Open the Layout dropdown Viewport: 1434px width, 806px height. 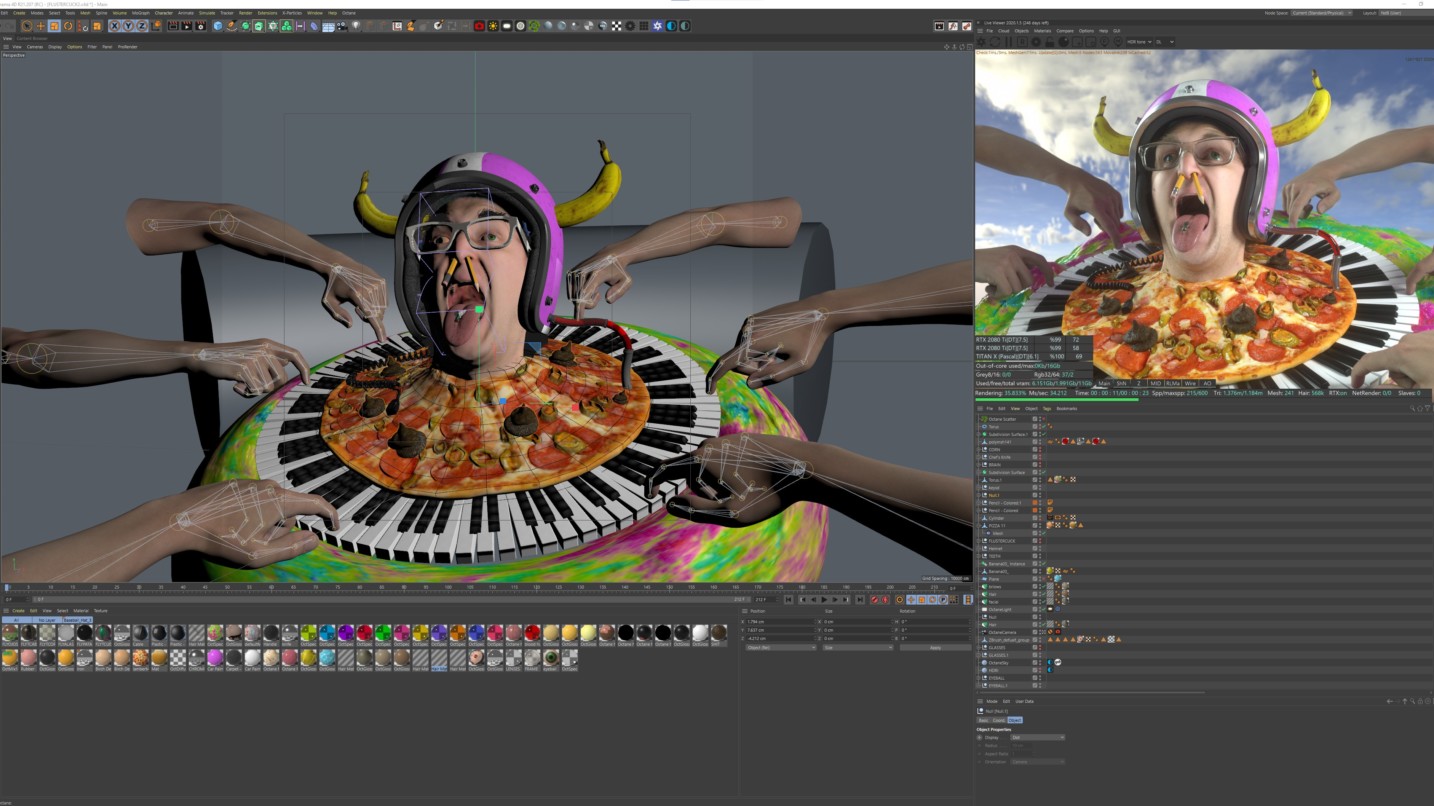tap(1406, 13)
